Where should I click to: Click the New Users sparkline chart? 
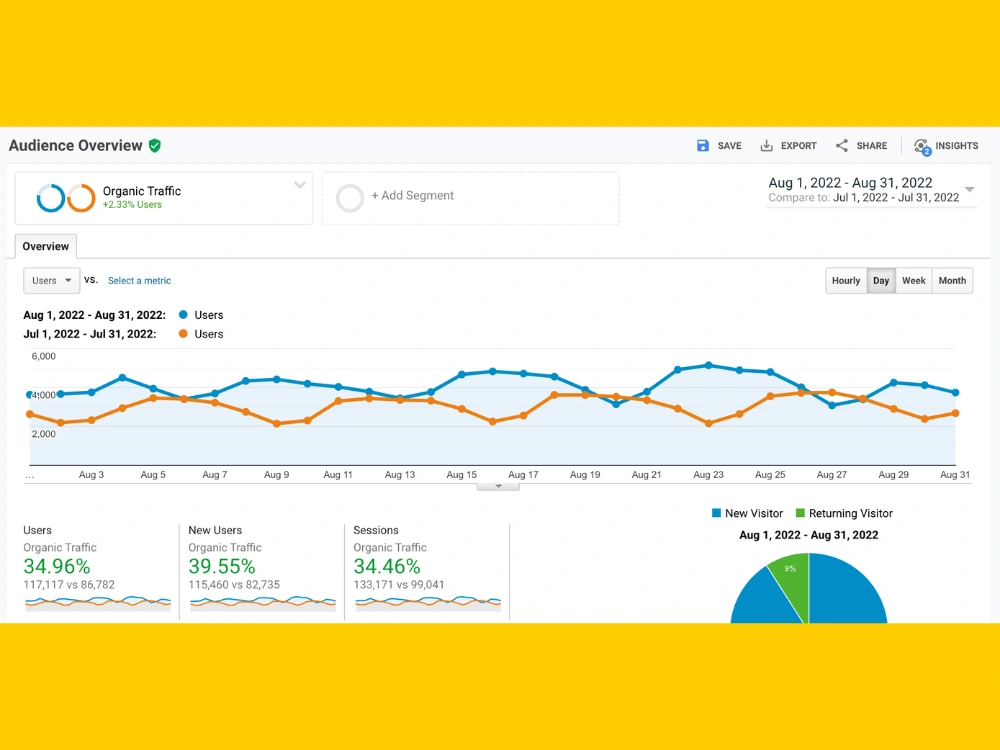coord(263,603)
